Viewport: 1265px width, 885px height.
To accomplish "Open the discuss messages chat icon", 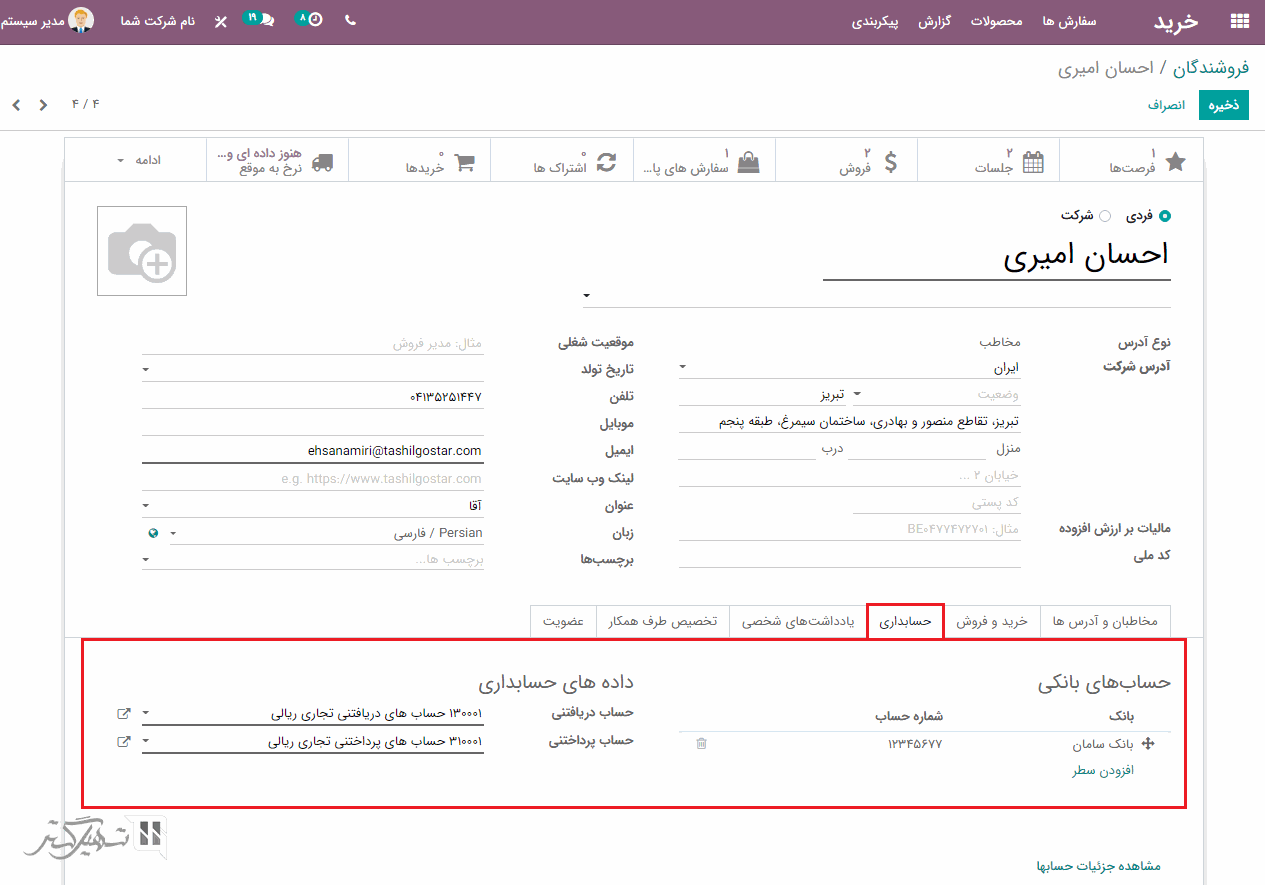I will click(x=266, y=20).
